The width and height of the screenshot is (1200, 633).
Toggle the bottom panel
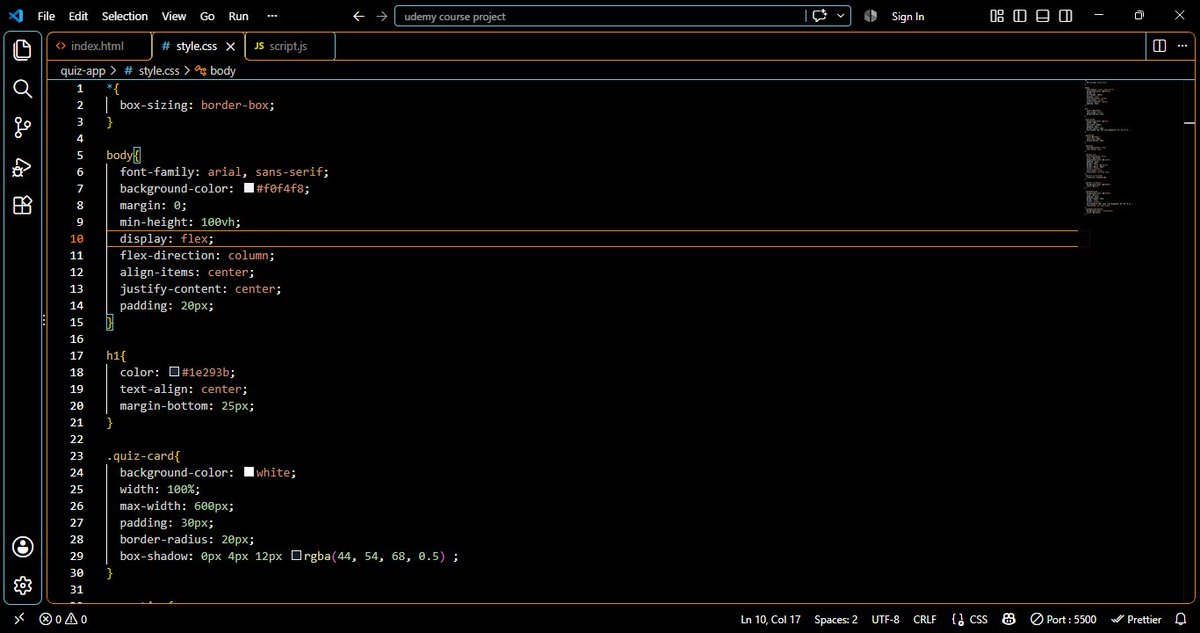[x=1043, y=16]
